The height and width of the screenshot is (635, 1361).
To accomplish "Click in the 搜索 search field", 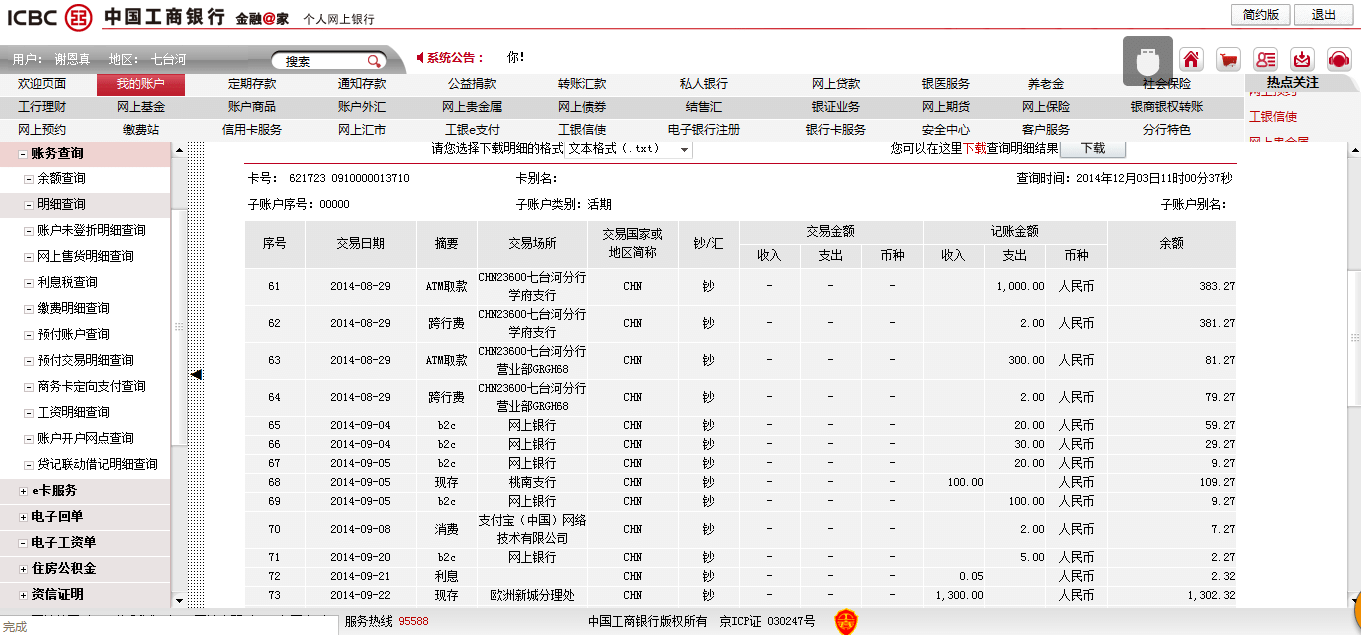I will pos(320,61).
